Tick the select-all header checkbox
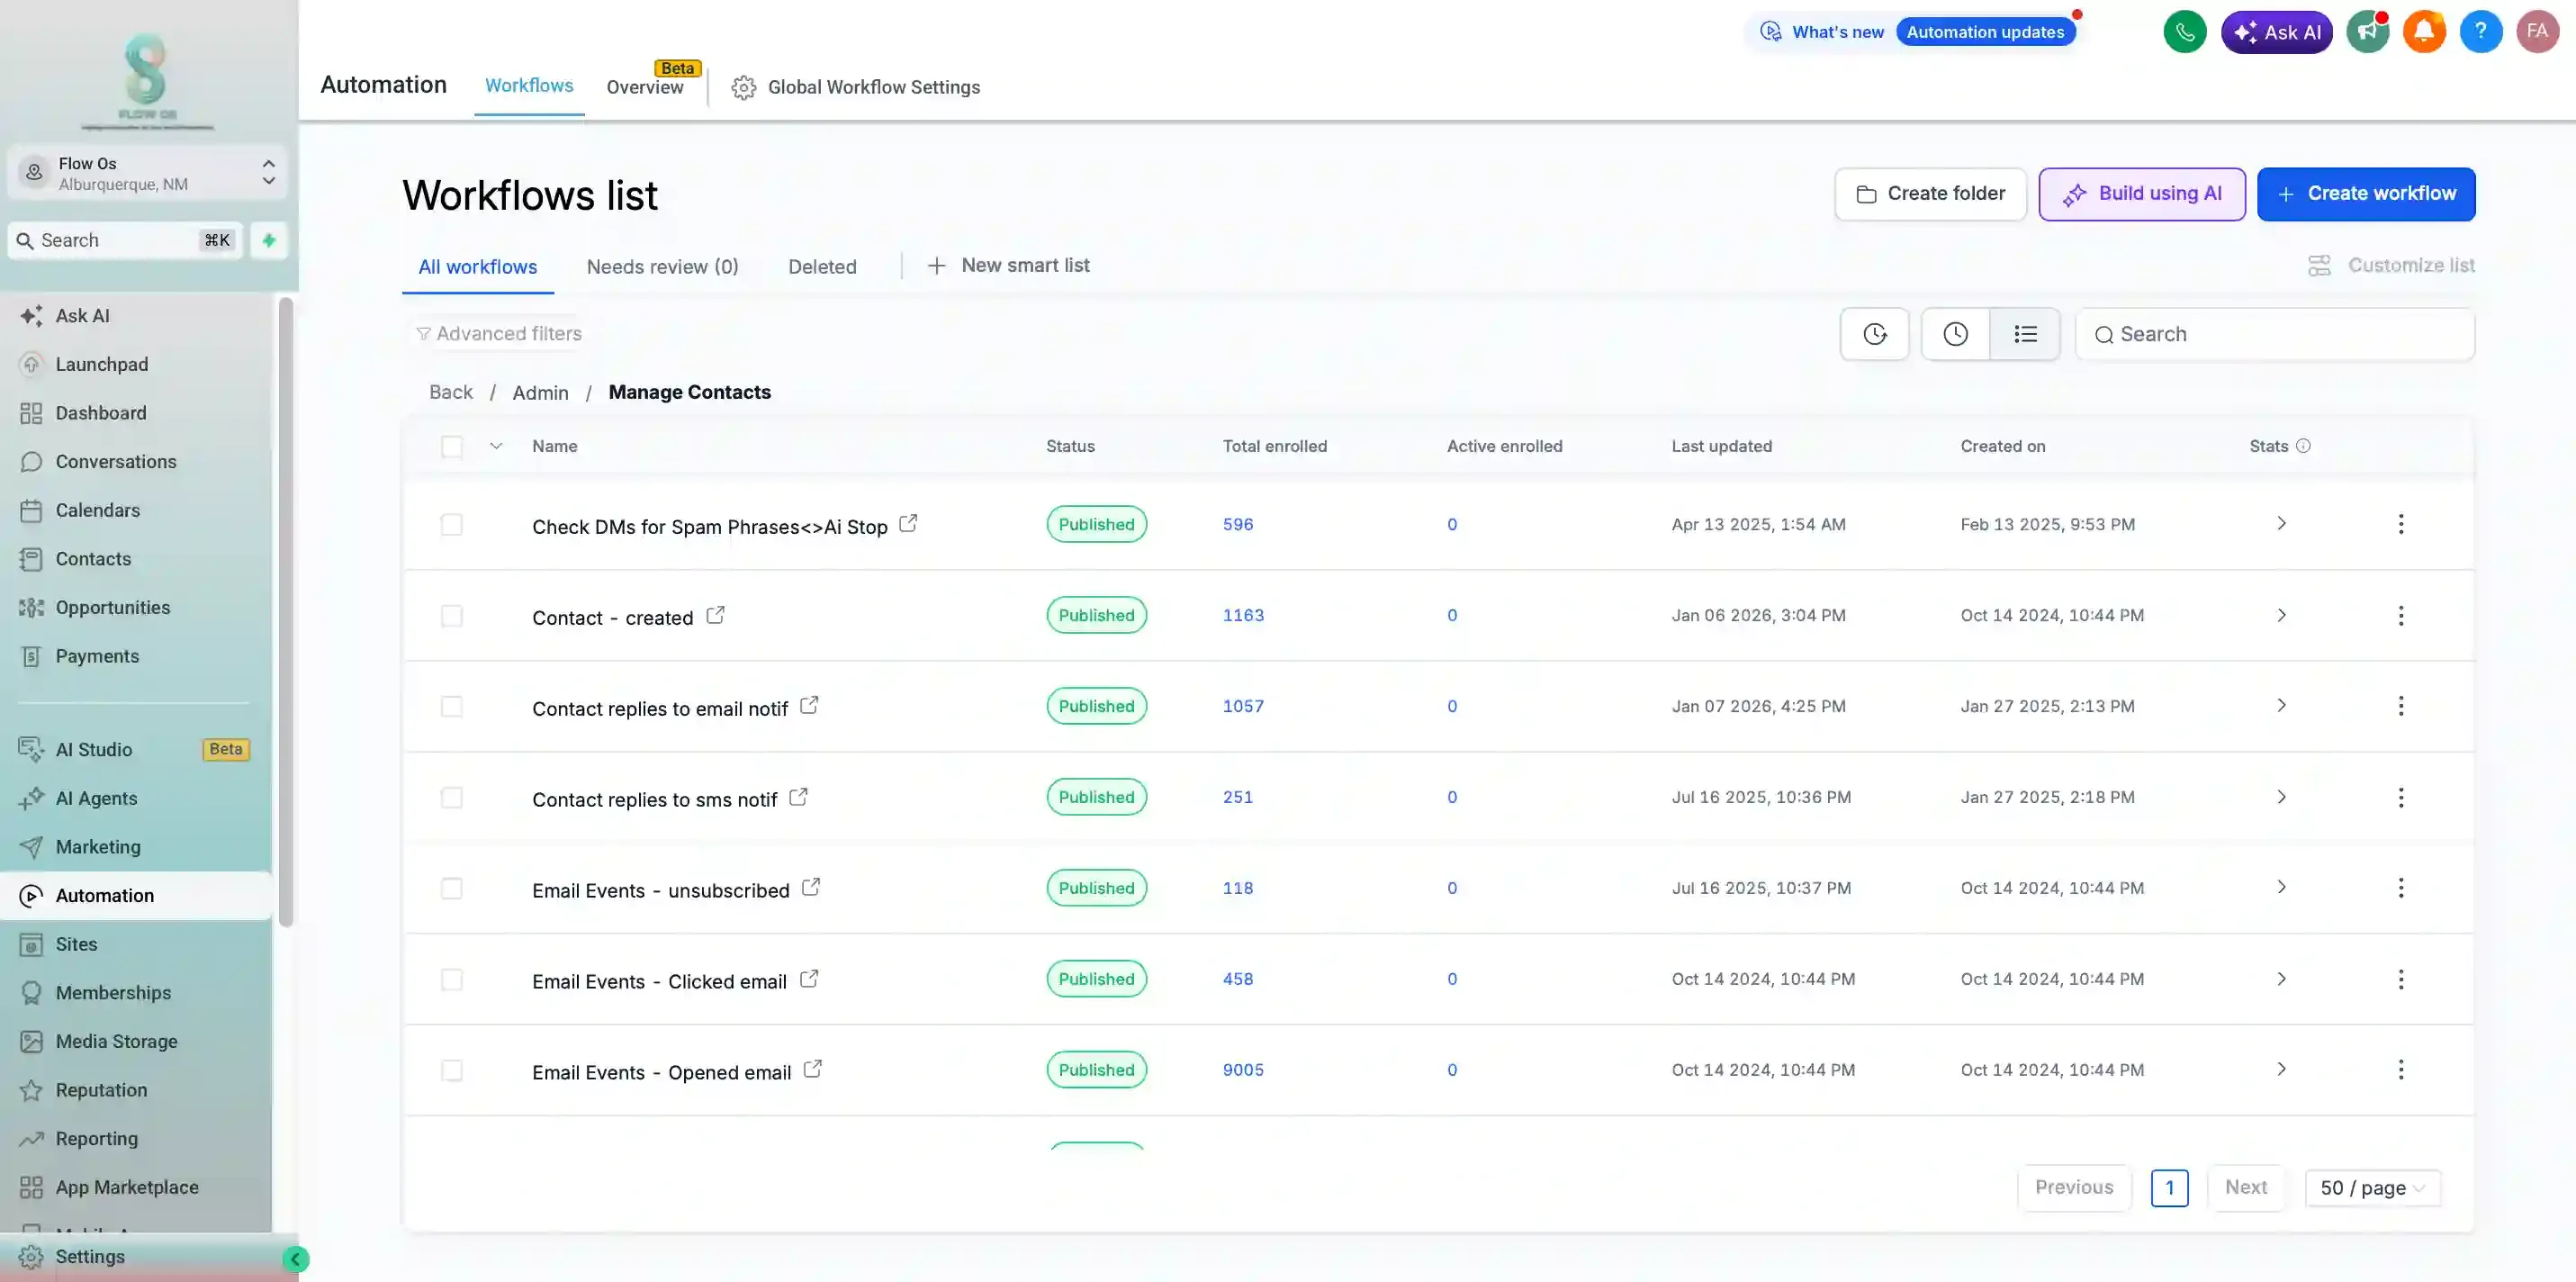 (x=452, y=446)
